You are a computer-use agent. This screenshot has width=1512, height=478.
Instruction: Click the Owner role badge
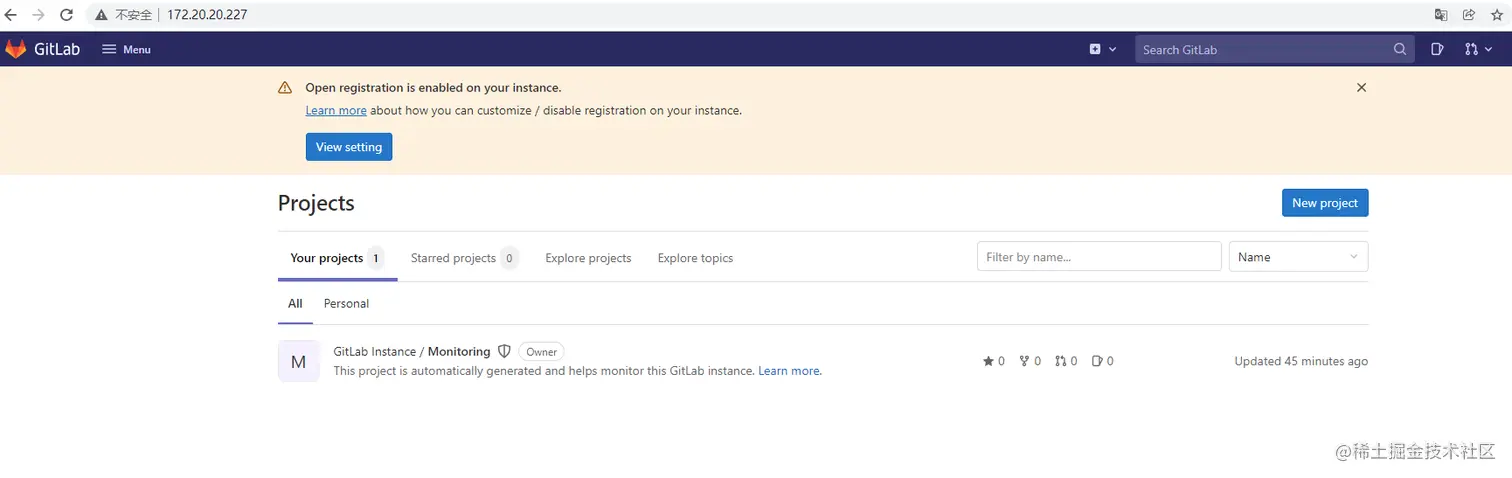tap(541, 352)
